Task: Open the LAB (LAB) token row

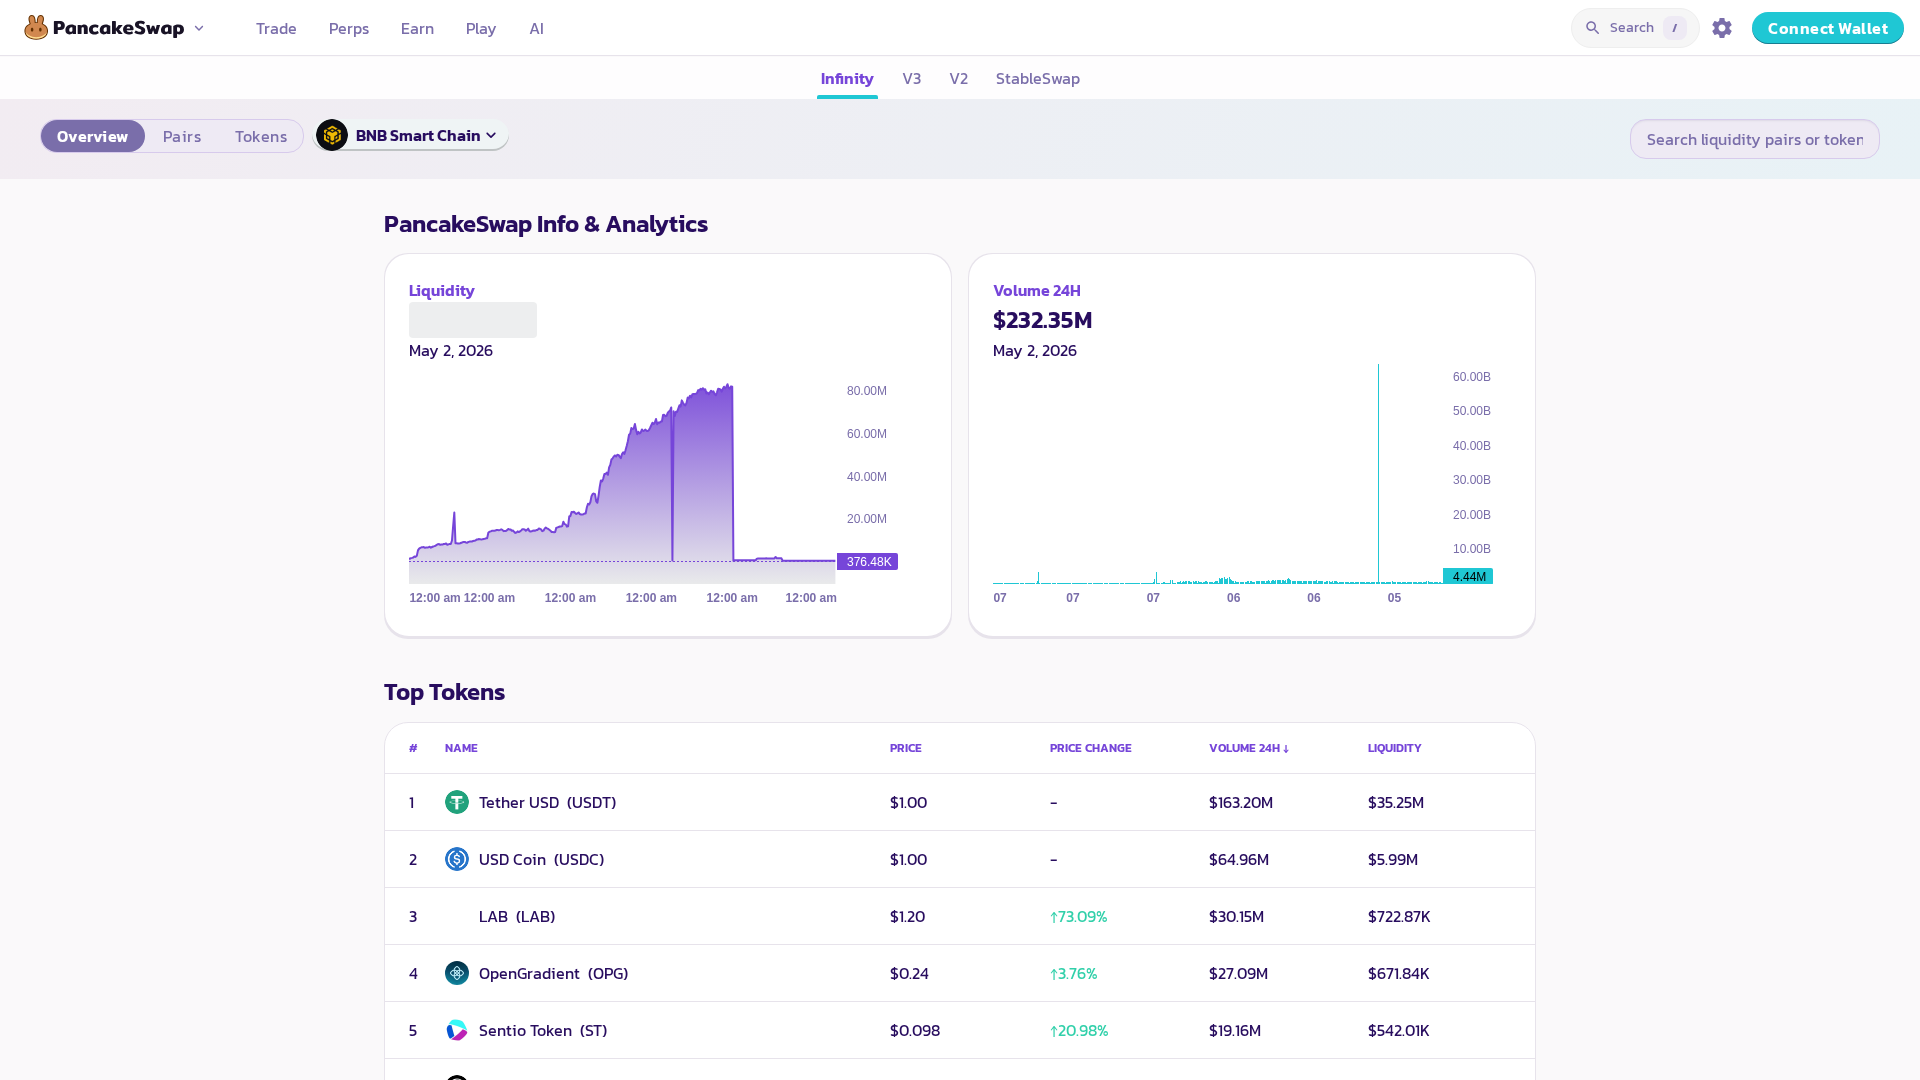Action: [x=960, y=916]
